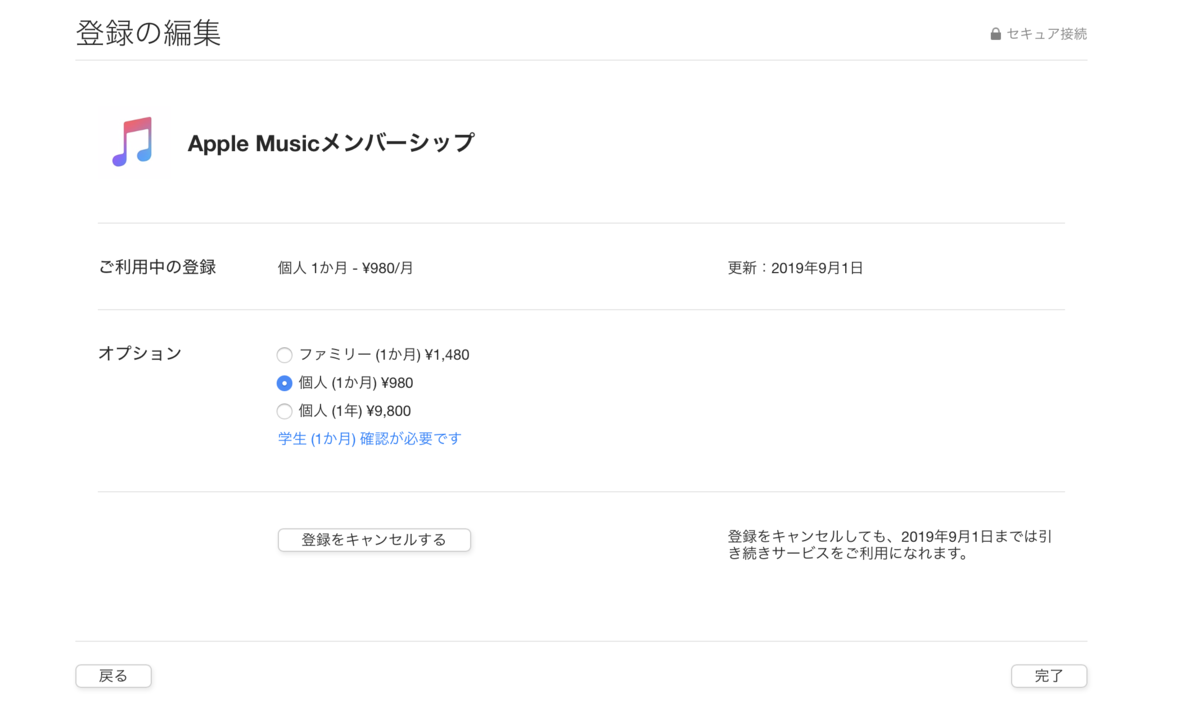
Task: Select the ファミリー (1か月) ¥1,480 plan
Action: coord(284,354)
